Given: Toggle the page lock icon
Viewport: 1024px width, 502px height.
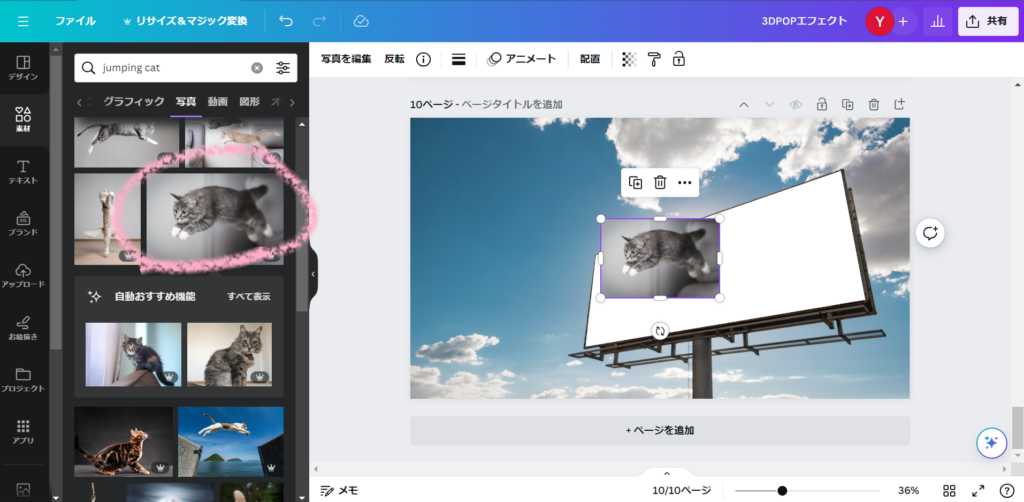Looking at the screenshot, I should click(822, 104).
